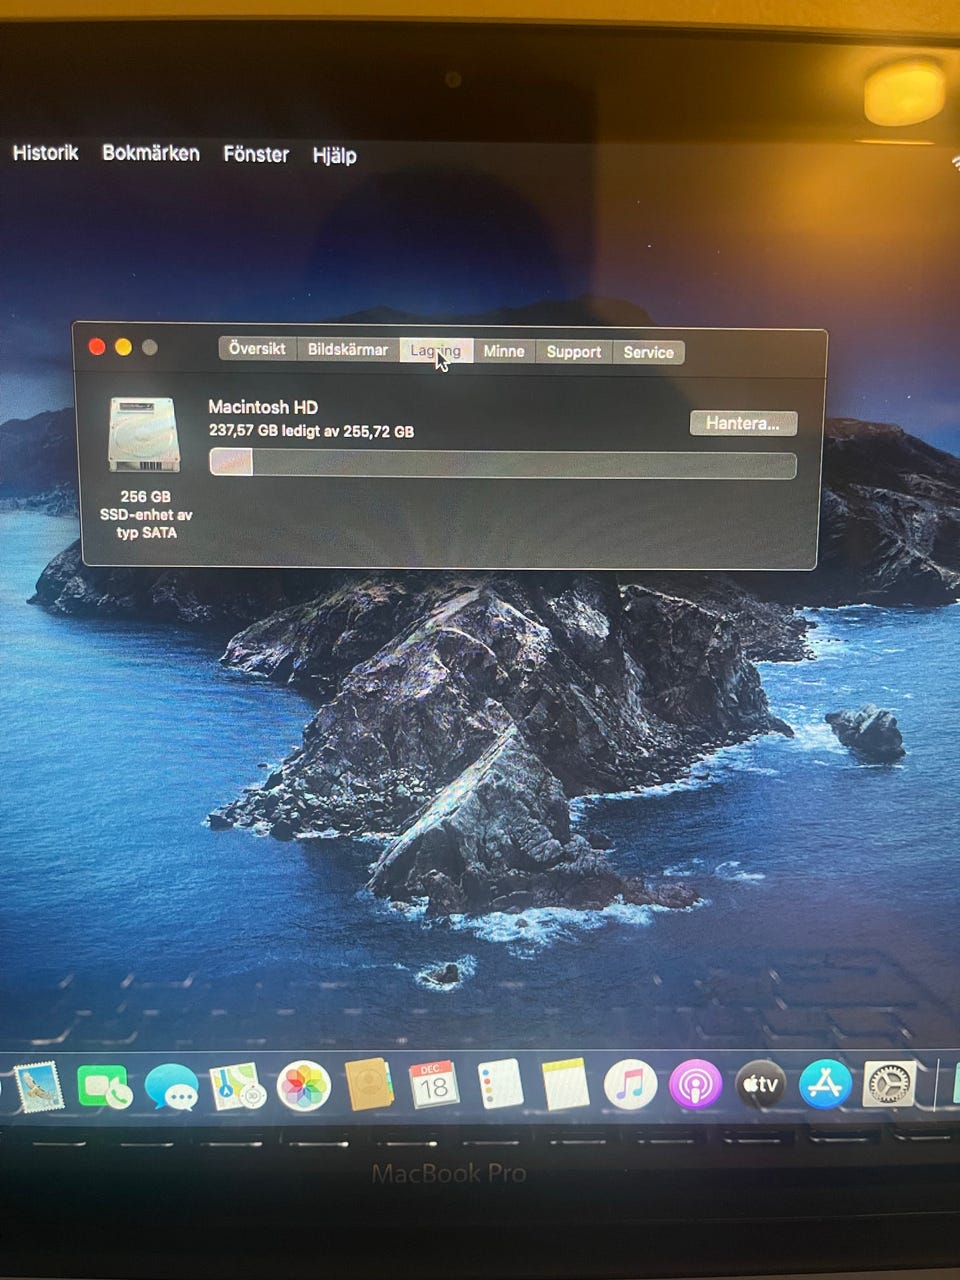Open the Mail app in the Dock

pos(40,1087)
